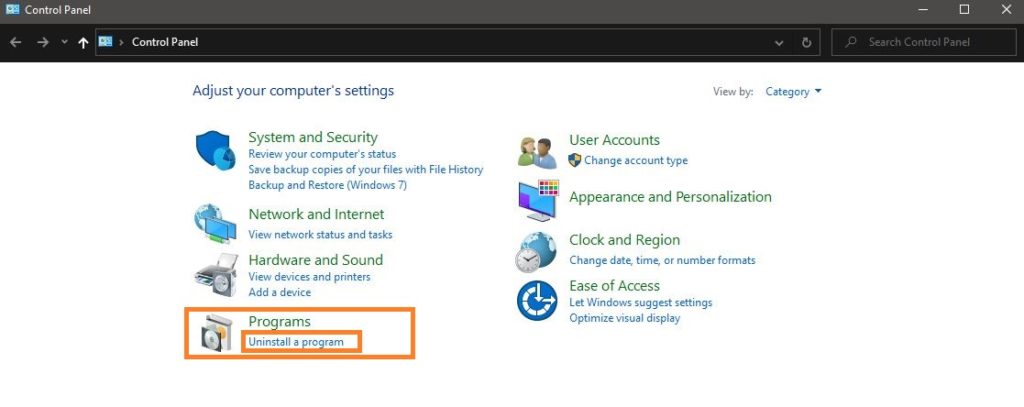Click the Appearance and Personalization monitor icon
The image size is (1024, 407).
(539, 200)
